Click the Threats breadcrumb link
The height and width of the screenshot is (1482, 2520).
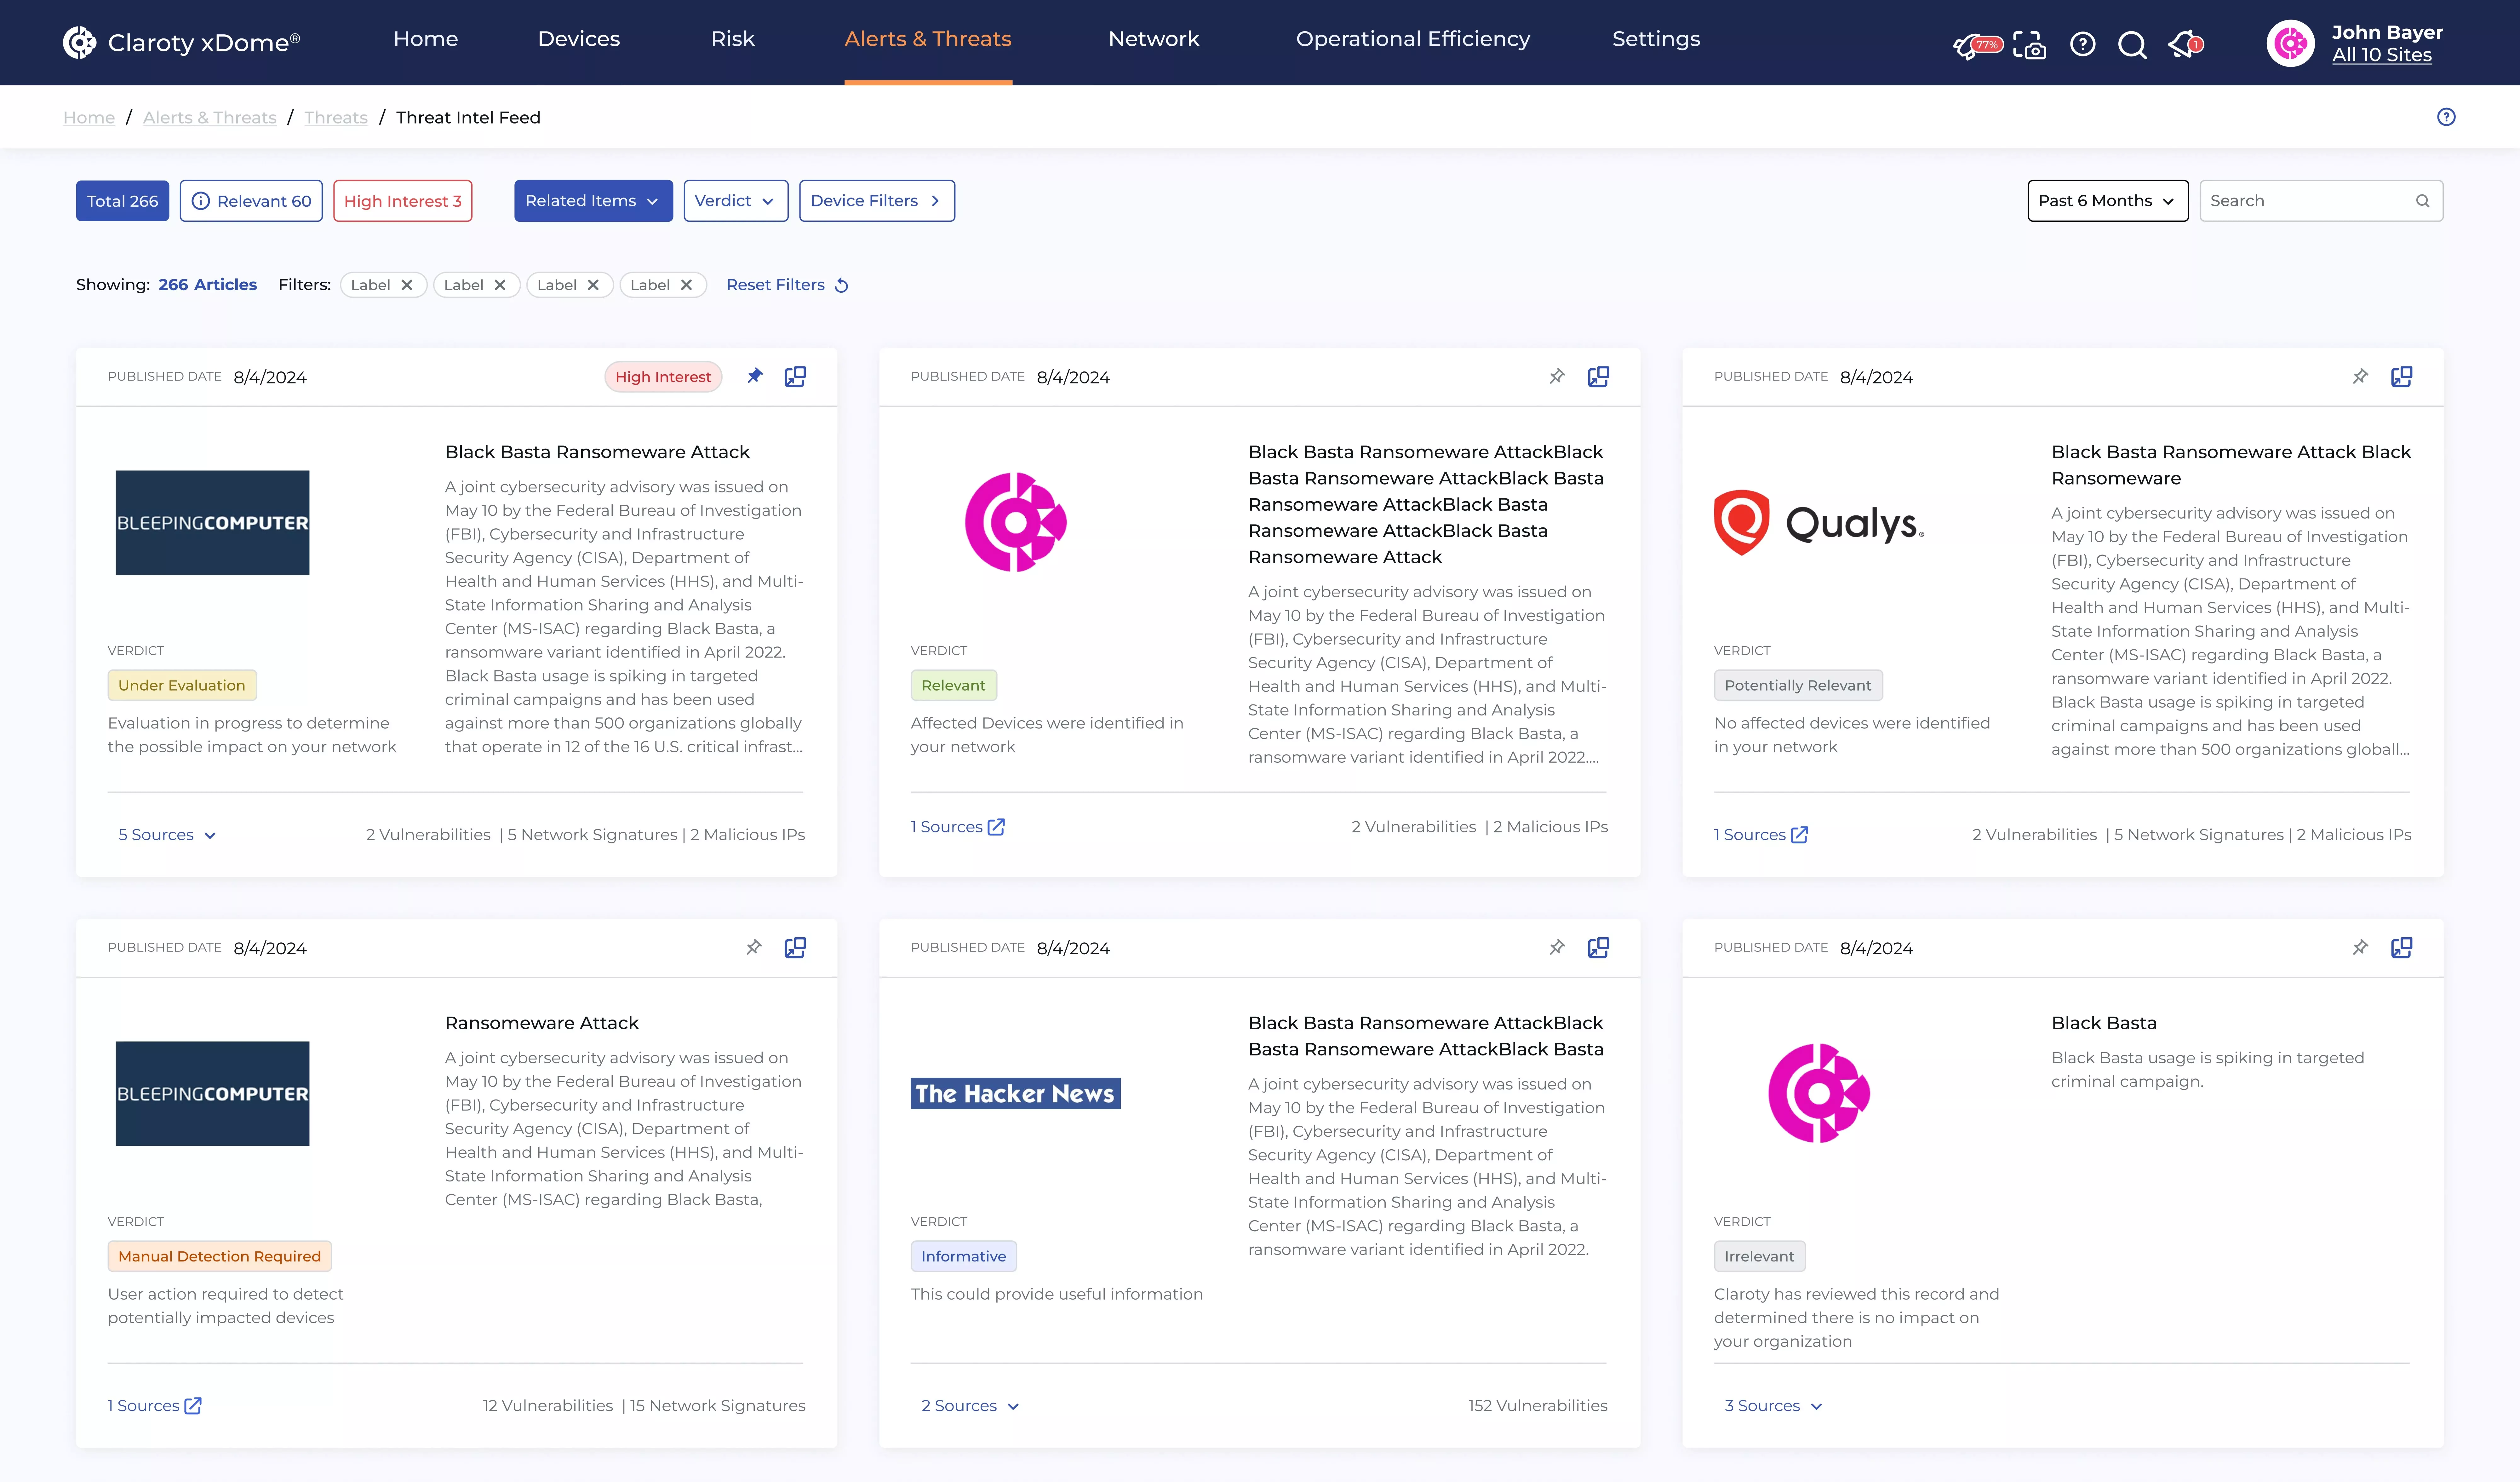pos(336,118)
